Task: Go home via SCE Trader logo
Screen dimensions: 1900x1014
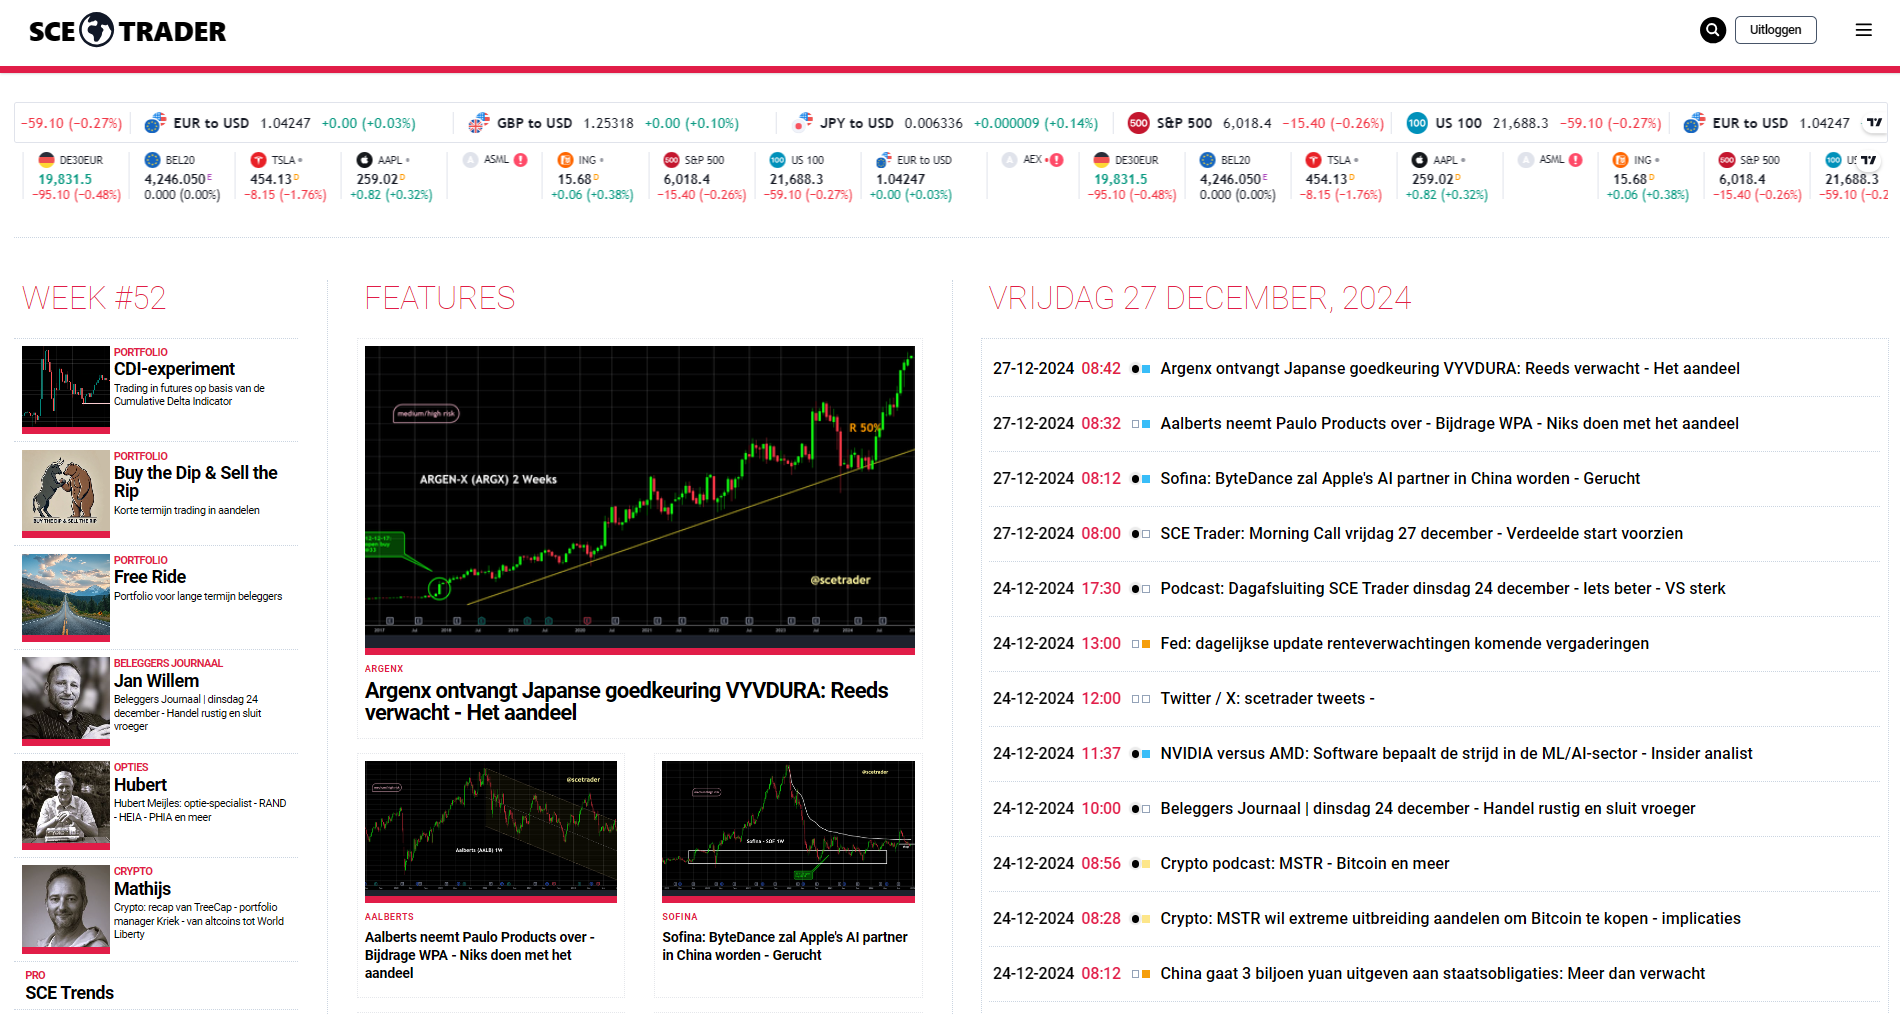Action: tap(127, 31)
